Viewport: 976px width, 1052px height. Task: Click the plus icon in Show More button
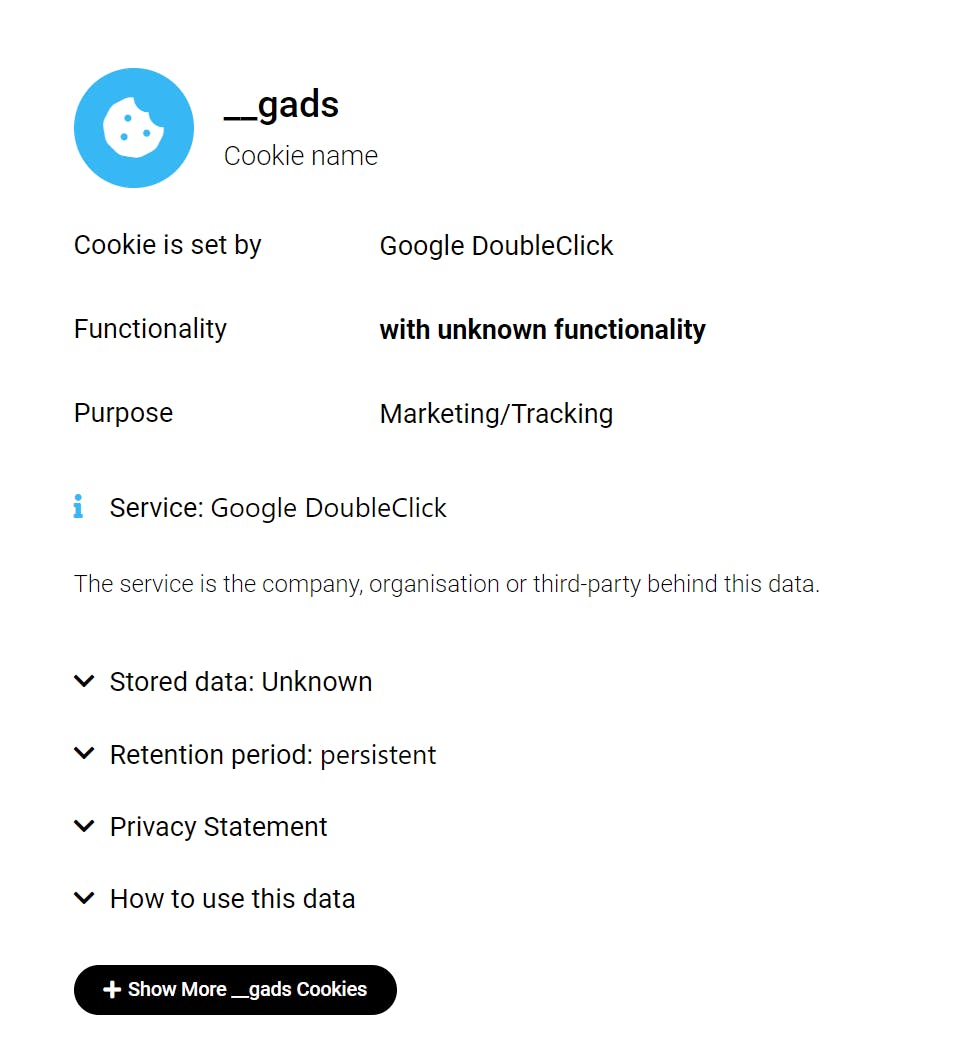click(x=112, y=990)
